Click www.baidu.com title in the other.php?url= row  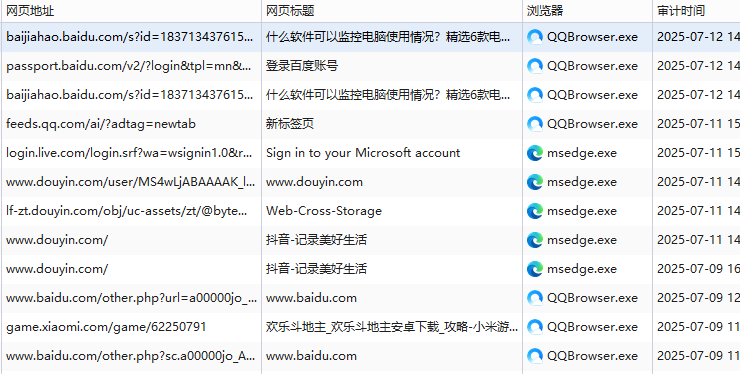click(311, 298)
